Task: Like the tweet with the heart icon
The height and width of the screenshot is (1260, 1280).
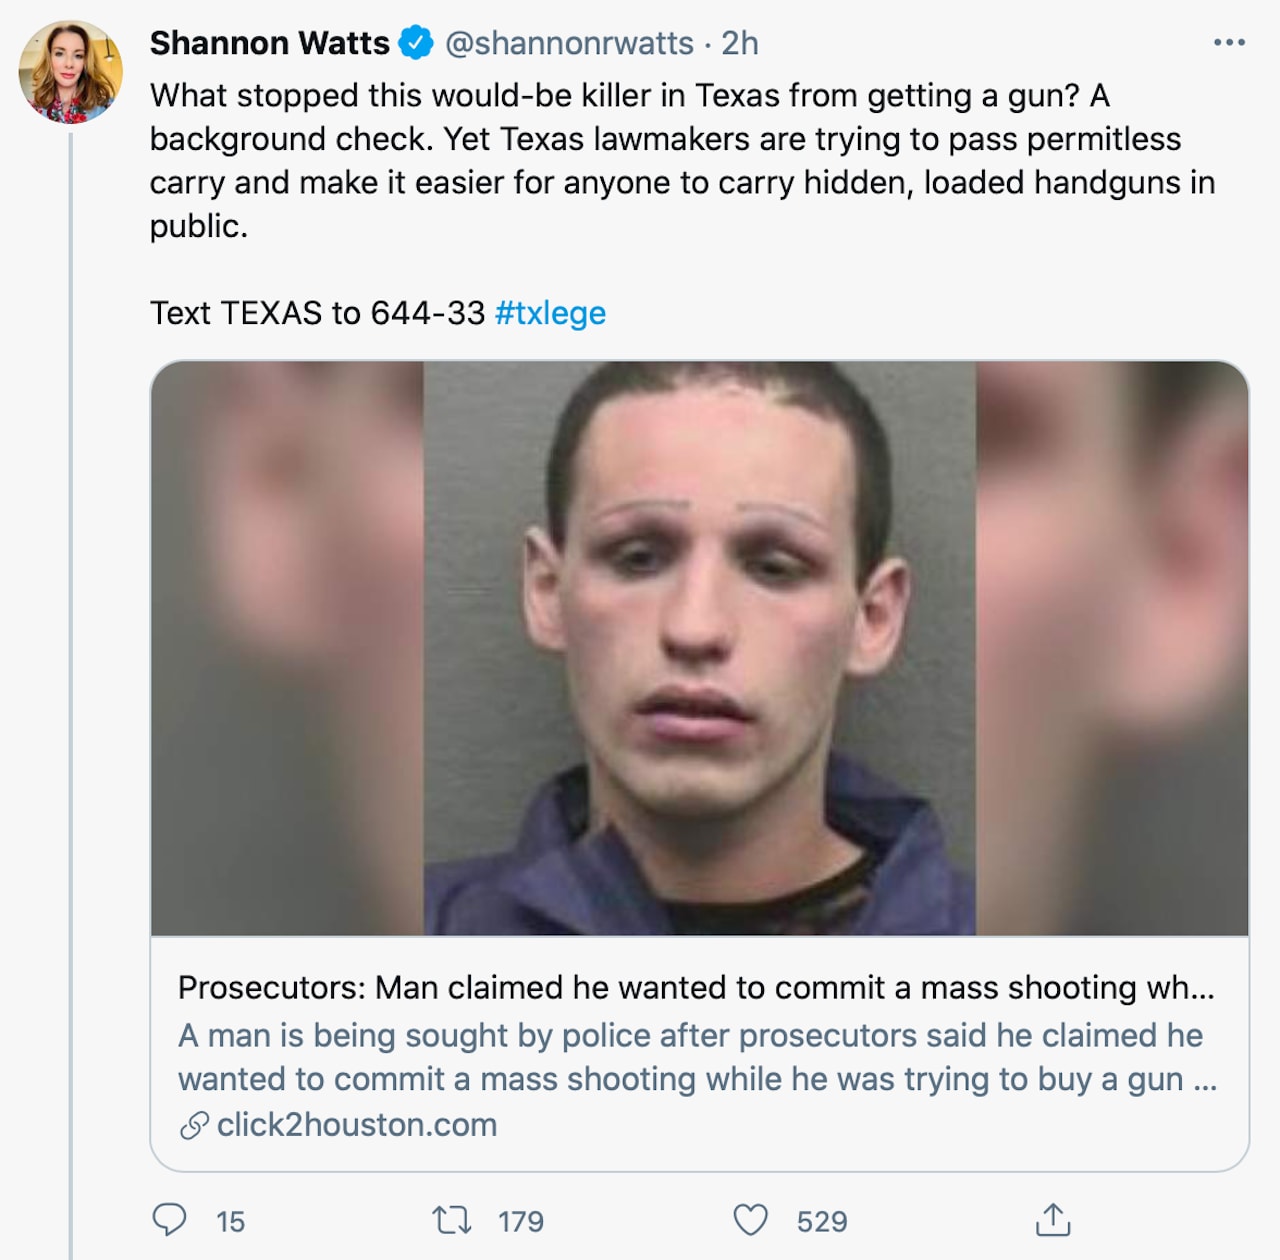Action: coord(751,1220)
